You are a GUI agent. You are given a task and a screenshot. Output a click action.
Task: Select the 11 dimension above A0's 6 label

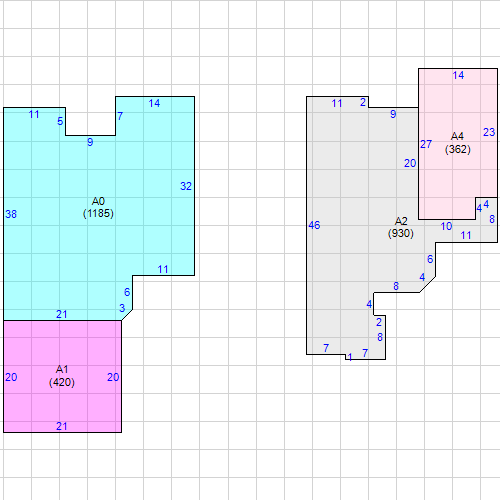click(x=163, y=269)
